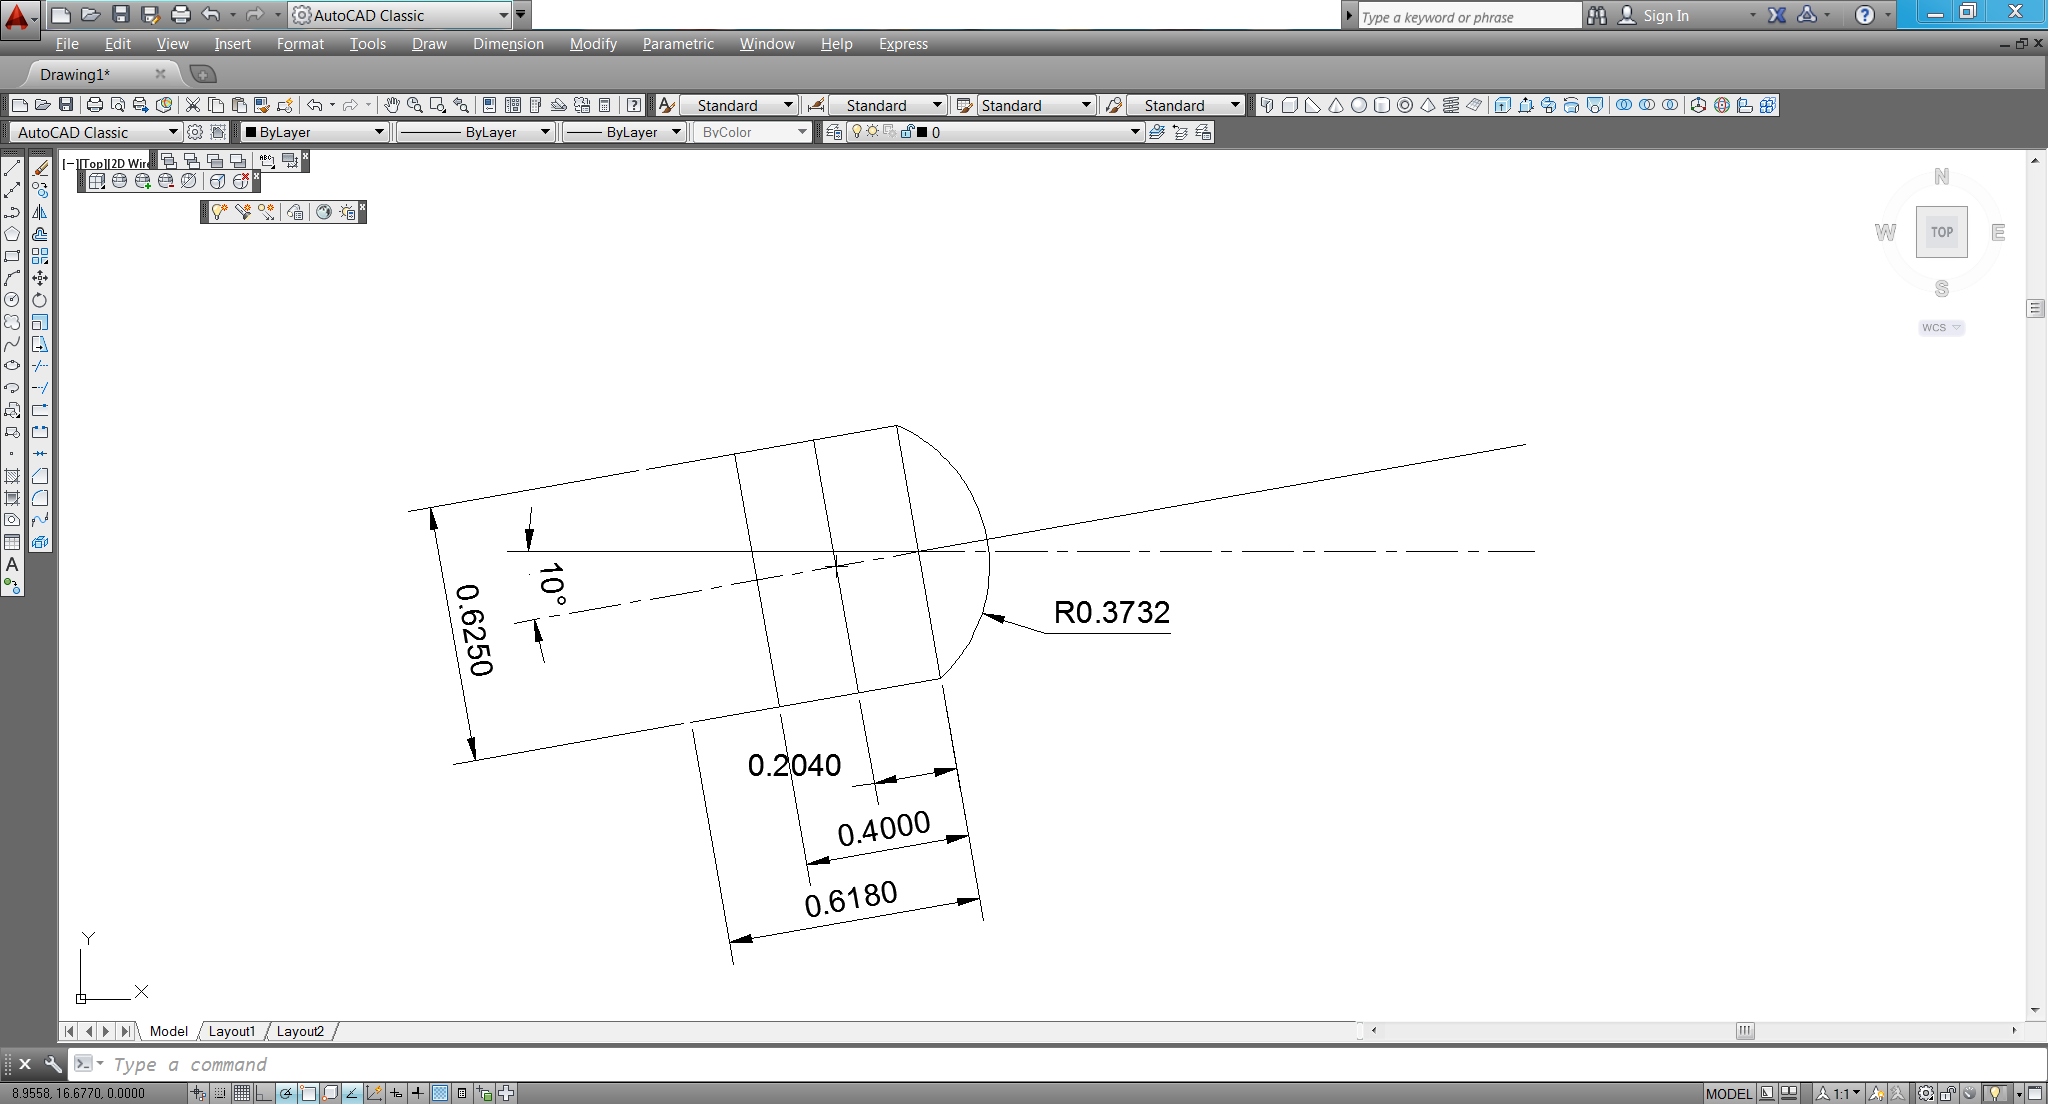The image size is (2048, 1104).
Task: Click the Plot (print) icon in the standard toolbar
Action: point(95,105)
